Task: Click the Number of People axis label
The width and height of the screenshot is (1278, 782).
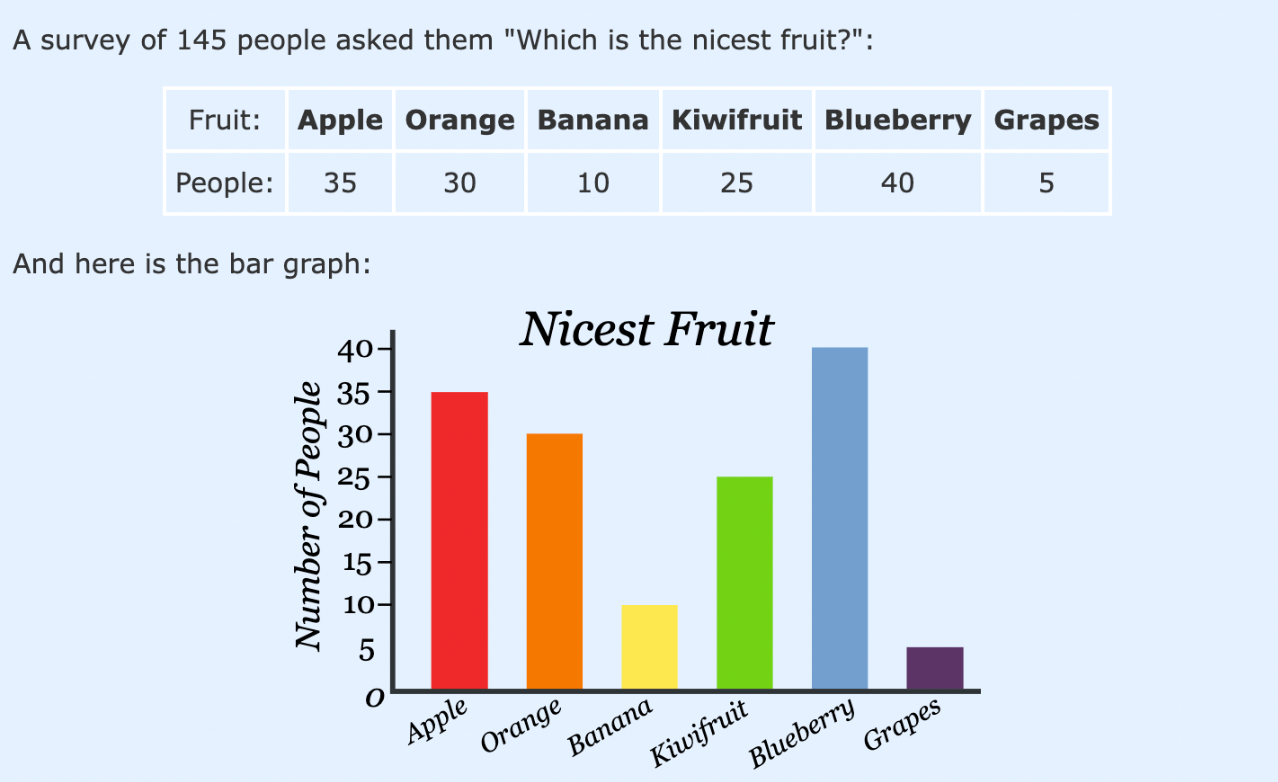Action: [311, 513]
